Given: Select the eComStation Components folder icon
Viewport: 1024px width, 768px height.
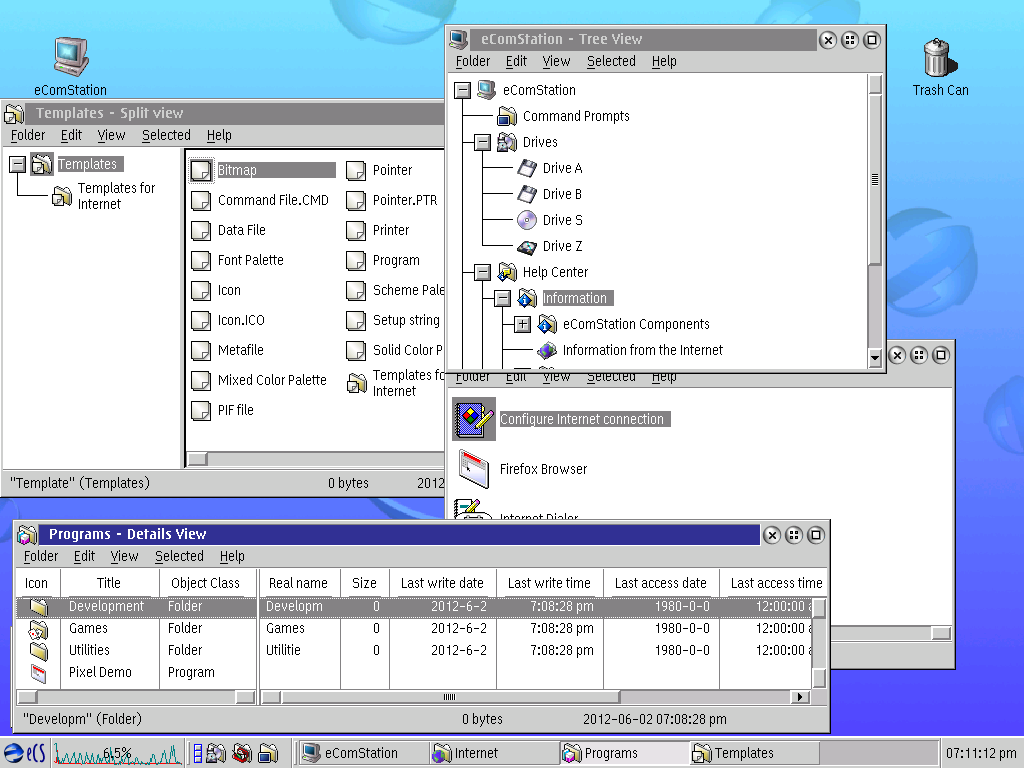Looking at the screenshot, I should click(547, 324).
